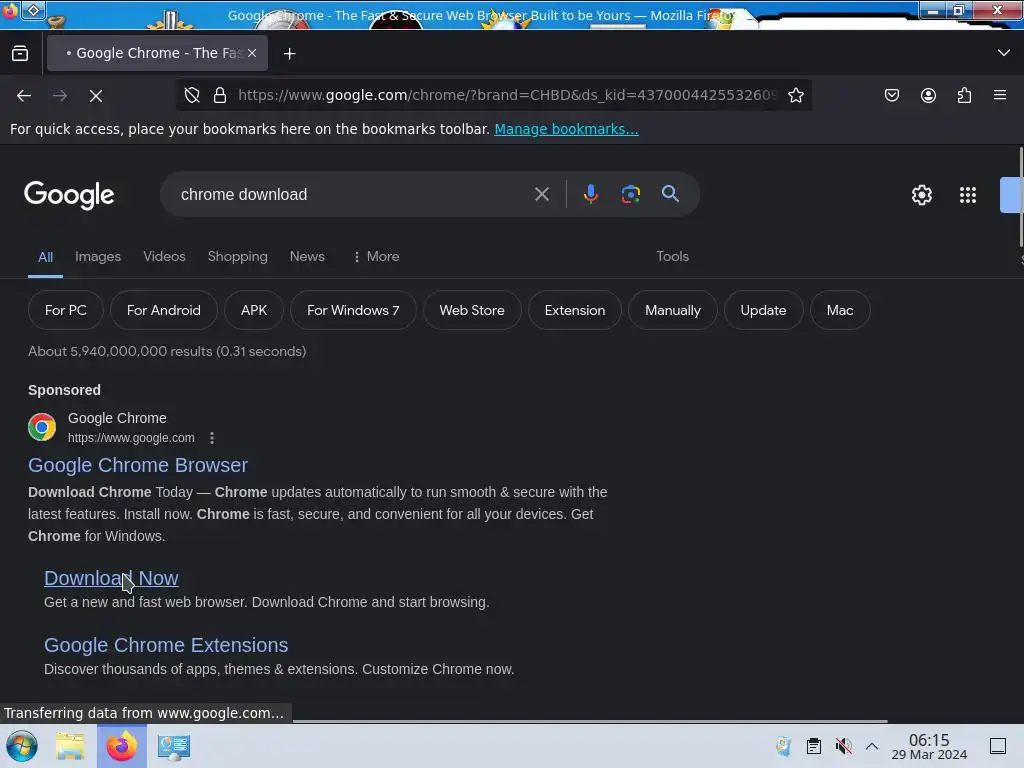This screenshot has width=1024, height=768.
Task: Open extensions puzzle icon
Action: click(964, 95)
